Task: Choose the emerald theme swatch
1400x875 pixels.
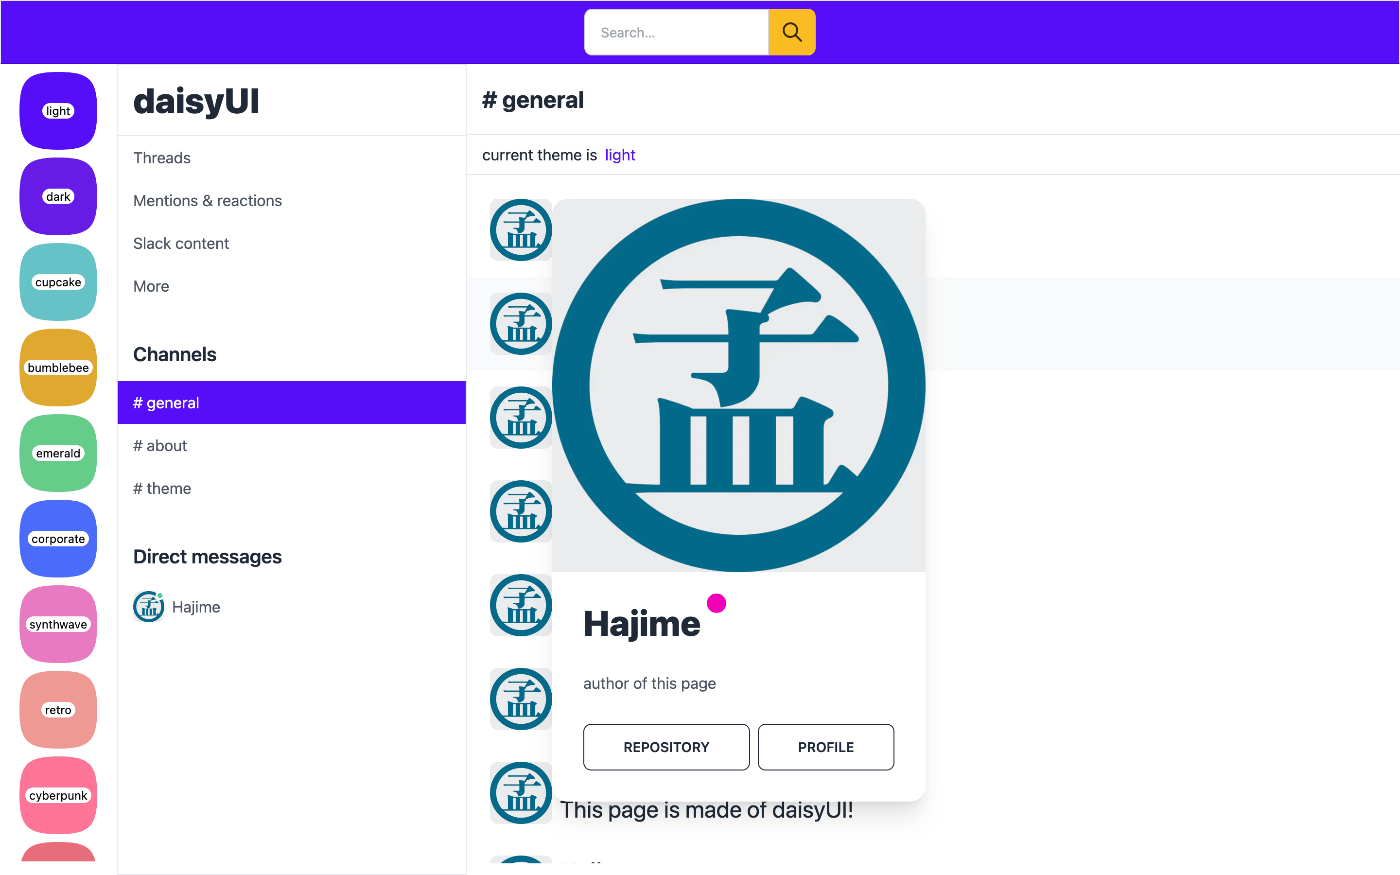Action: click(x=58, y=453)
